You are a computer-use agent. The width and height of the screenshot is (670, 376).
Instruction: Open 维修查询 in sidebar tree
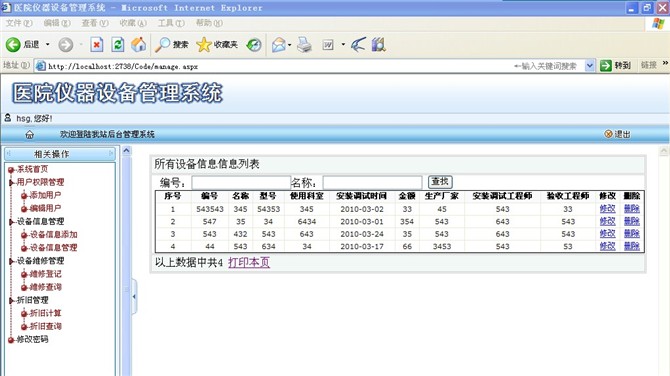pyautogui.click(x=45, y=287)
